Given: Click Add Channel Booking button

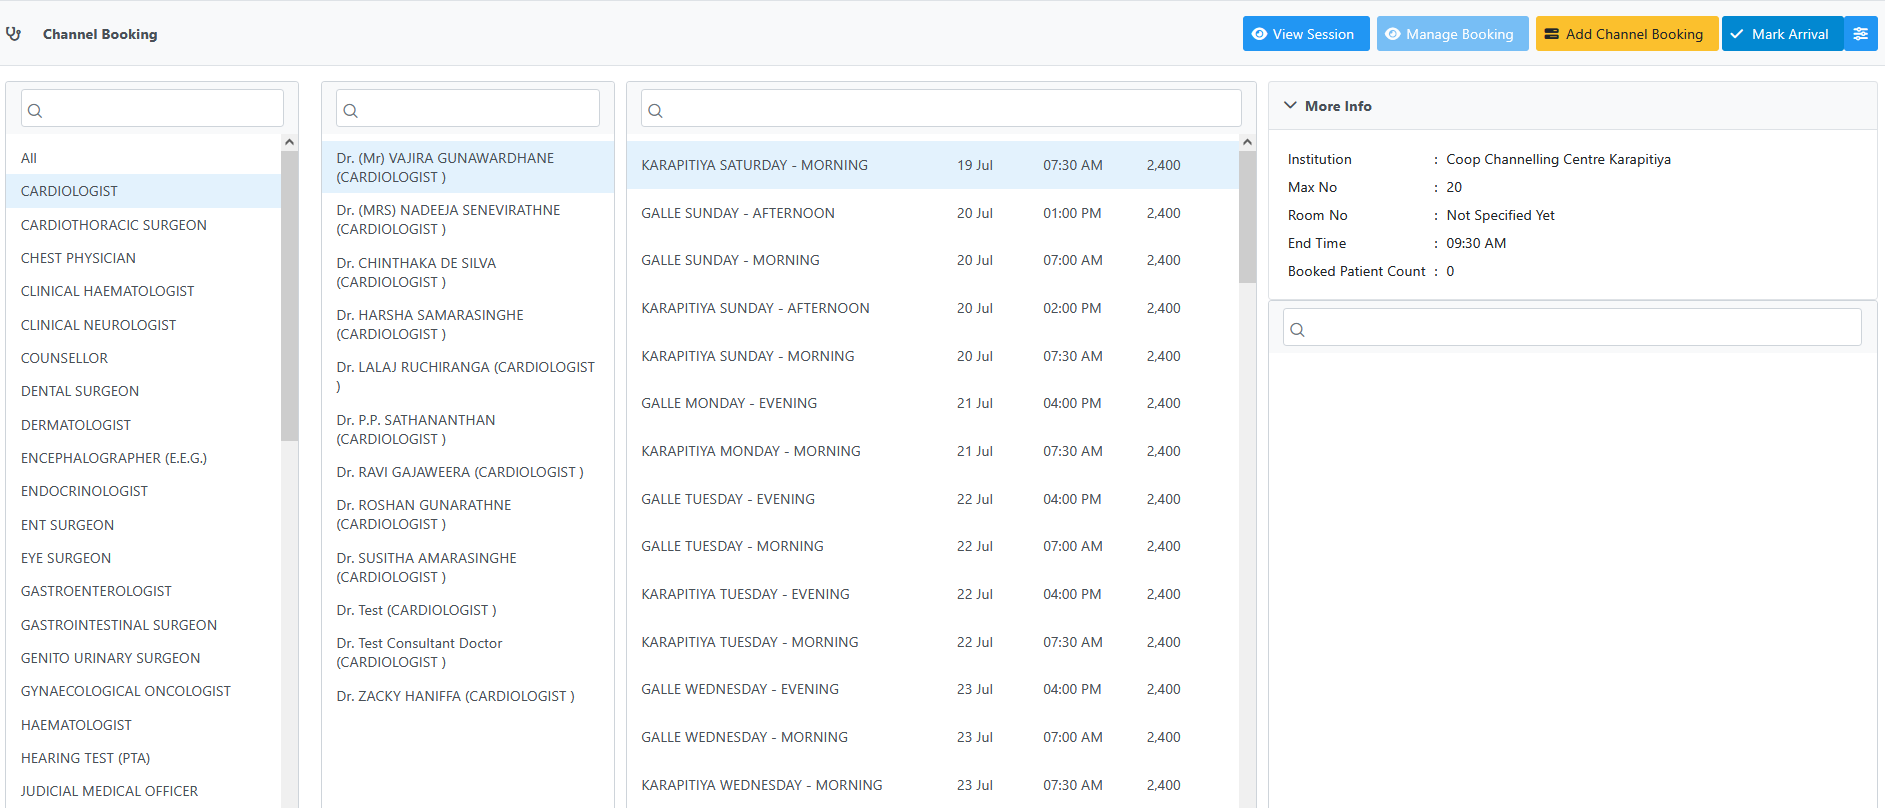Looking at the screenshot, I should (1626, 34).
